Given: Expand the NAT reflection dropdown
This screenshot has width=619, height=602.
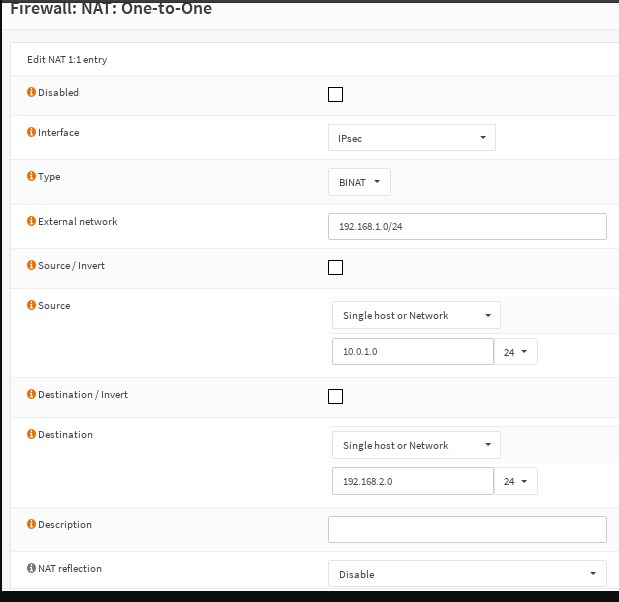Looking at the screenshot, I should [x=467, y=574].
